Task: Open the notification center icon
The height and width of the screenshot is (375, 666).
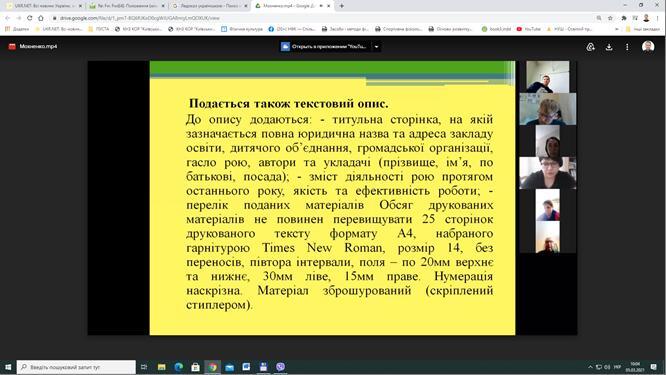Action: (x=653, y=367)
